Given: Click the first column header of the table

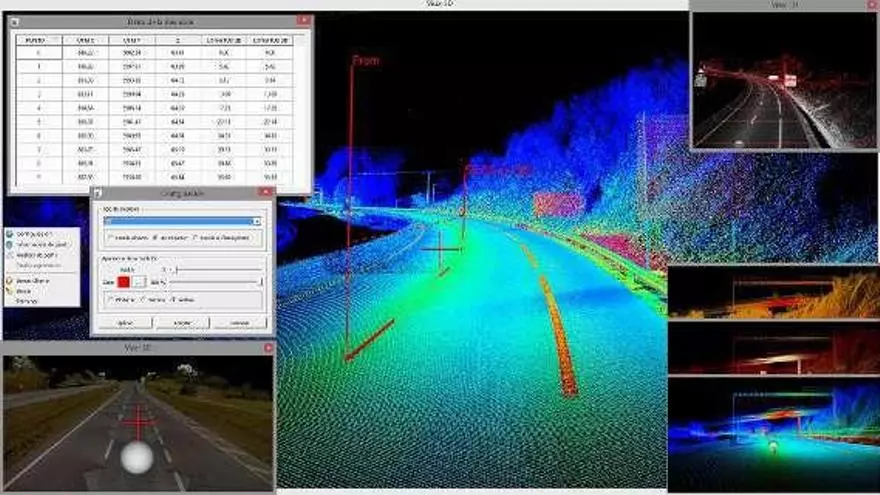Looking at the screenshot, I should coord(33,39).
